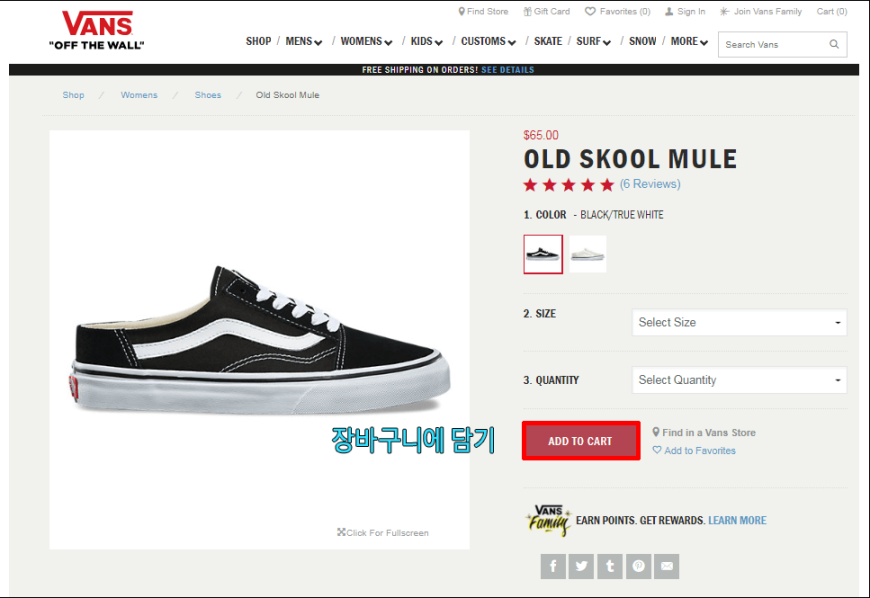Select the Black/True White color swatch

pos(543,254)
